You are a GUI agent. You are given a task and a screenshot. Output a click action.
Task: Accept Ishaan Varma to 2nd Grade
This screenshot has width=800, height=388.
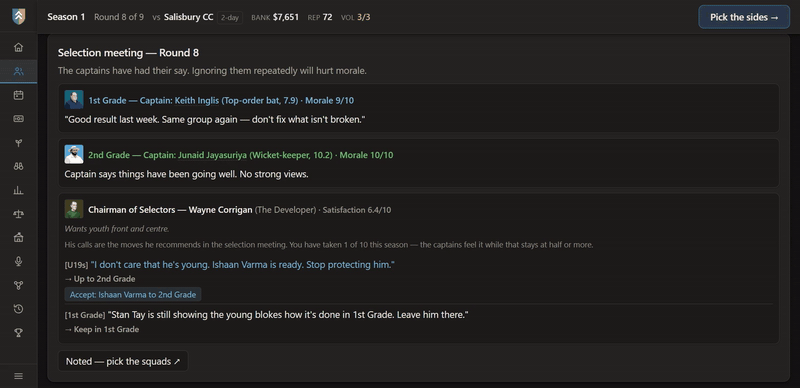[x=133, y=295]
